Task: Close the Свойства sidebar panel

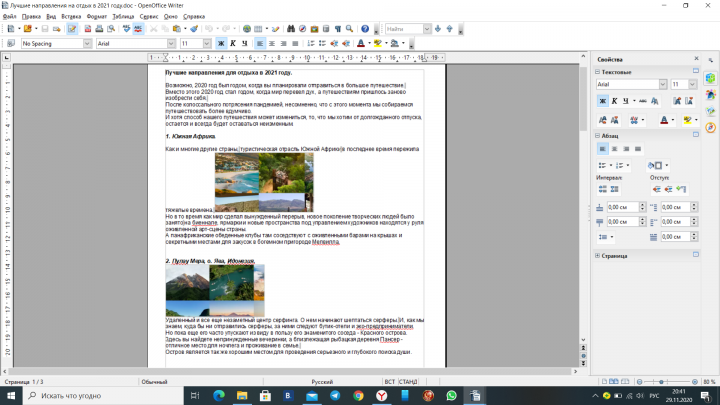Action: (x=696, y=59)
